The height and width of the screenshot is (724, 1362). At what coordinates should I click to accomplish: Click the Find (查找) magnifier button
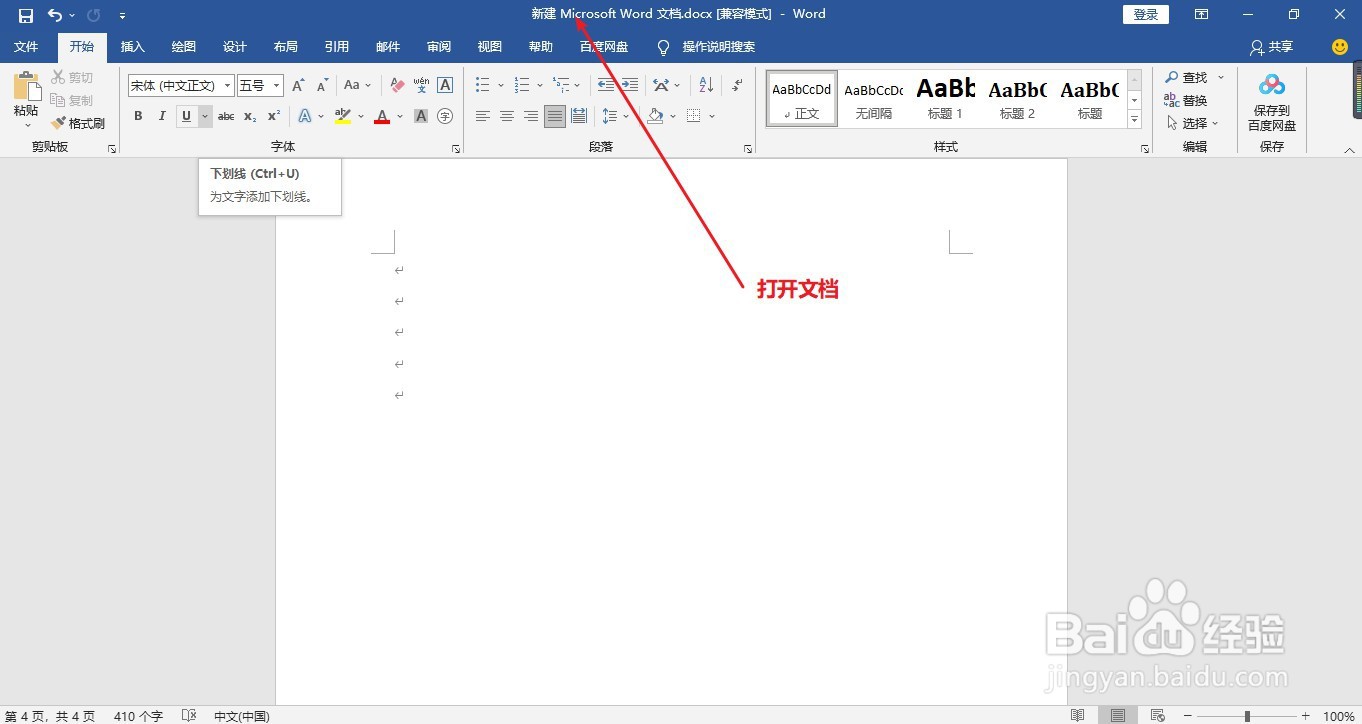[x=1187, y=77]
